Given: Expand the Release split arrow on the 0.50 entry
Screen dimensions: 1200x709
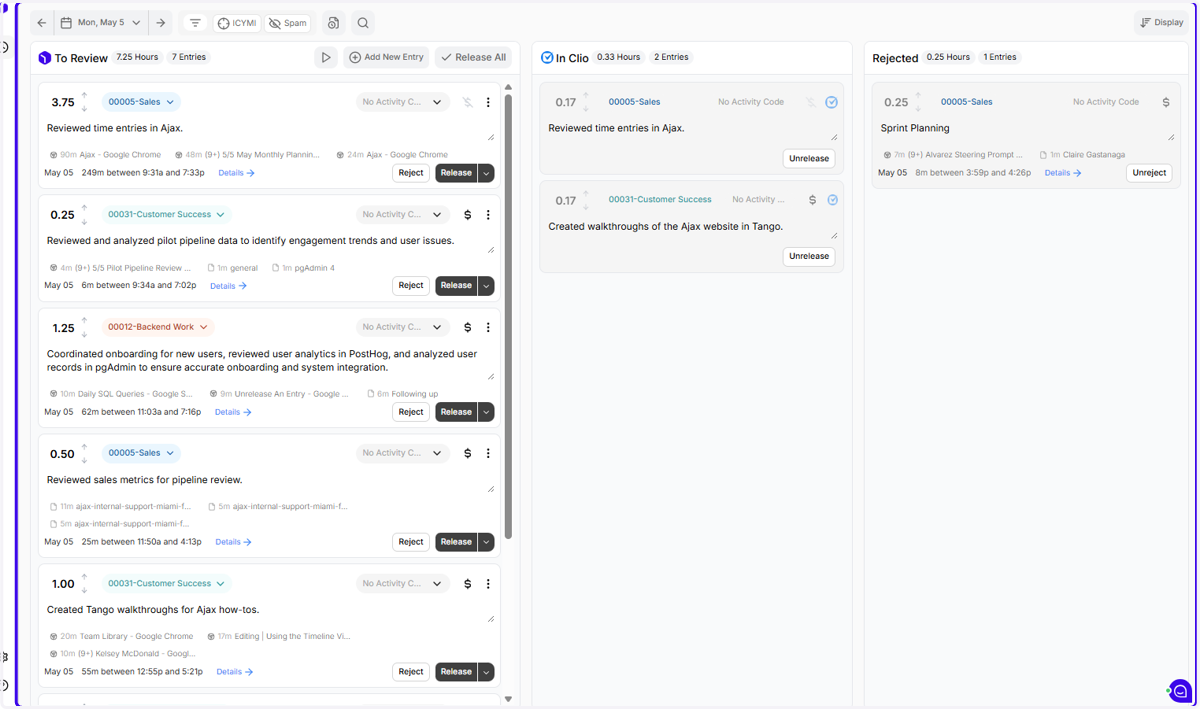Looking at the screenshot, I should (x=486, y=542).
